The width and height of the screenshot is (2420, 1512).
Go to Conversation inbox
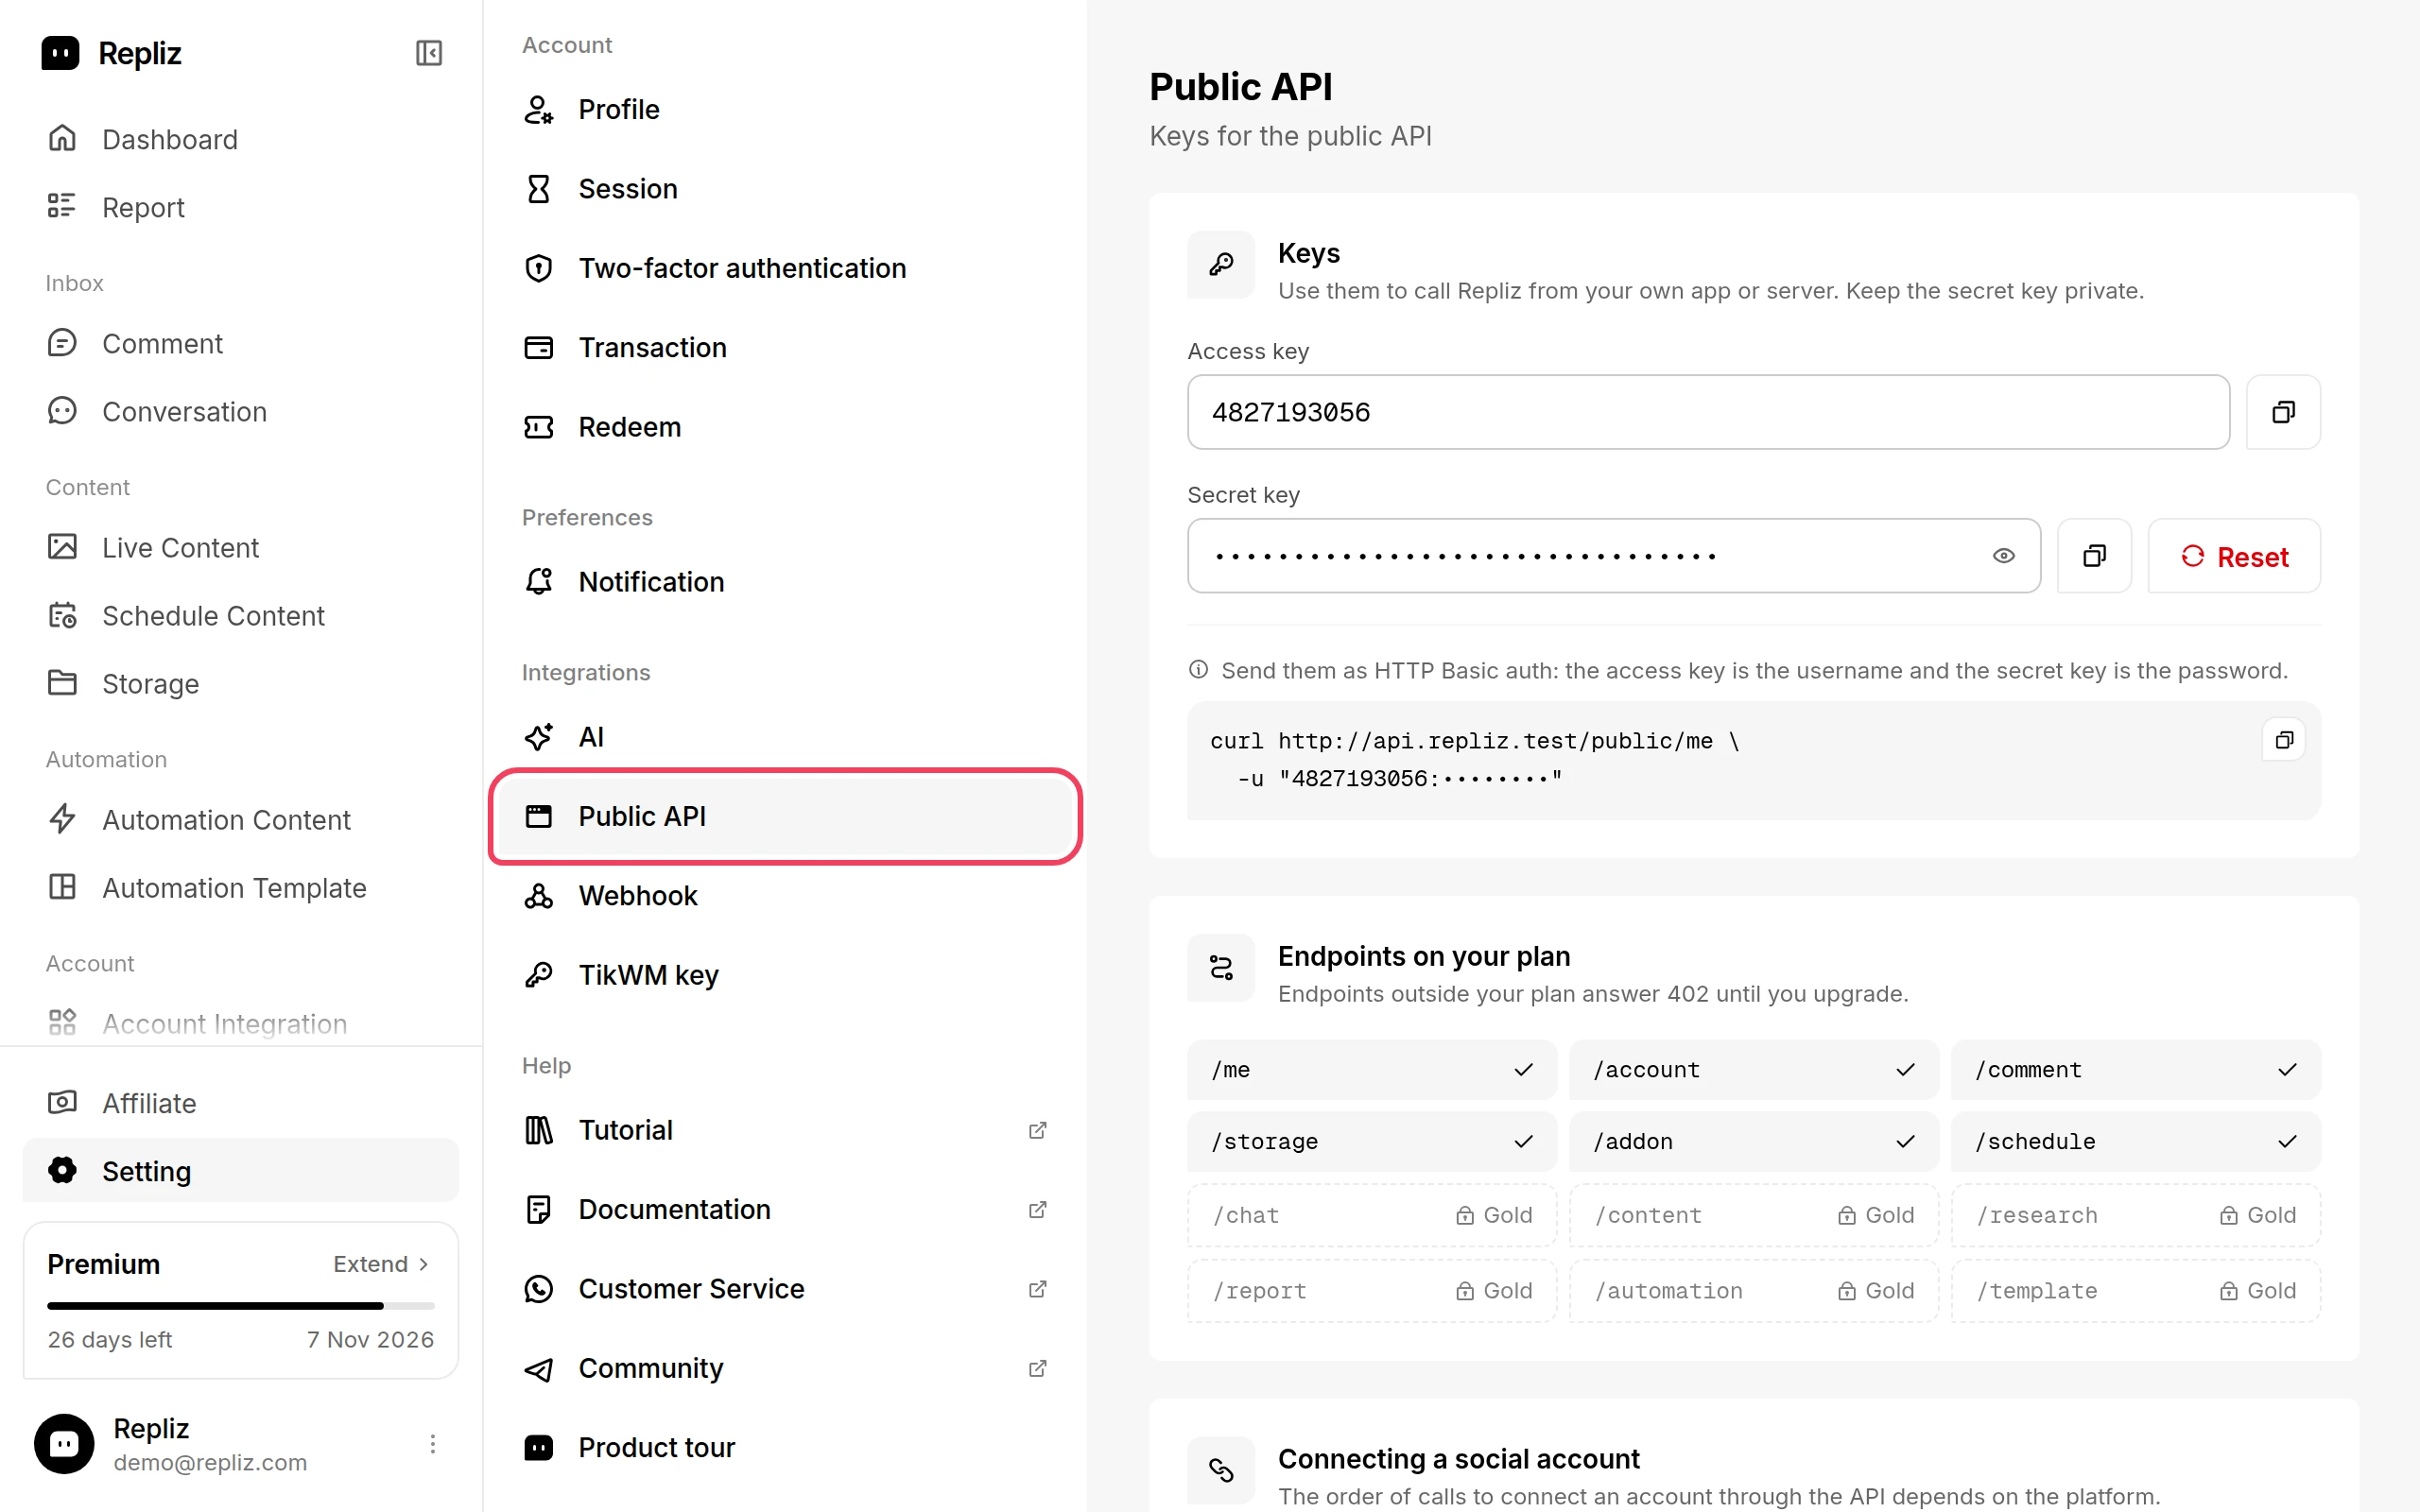click(x=240, y=411)
